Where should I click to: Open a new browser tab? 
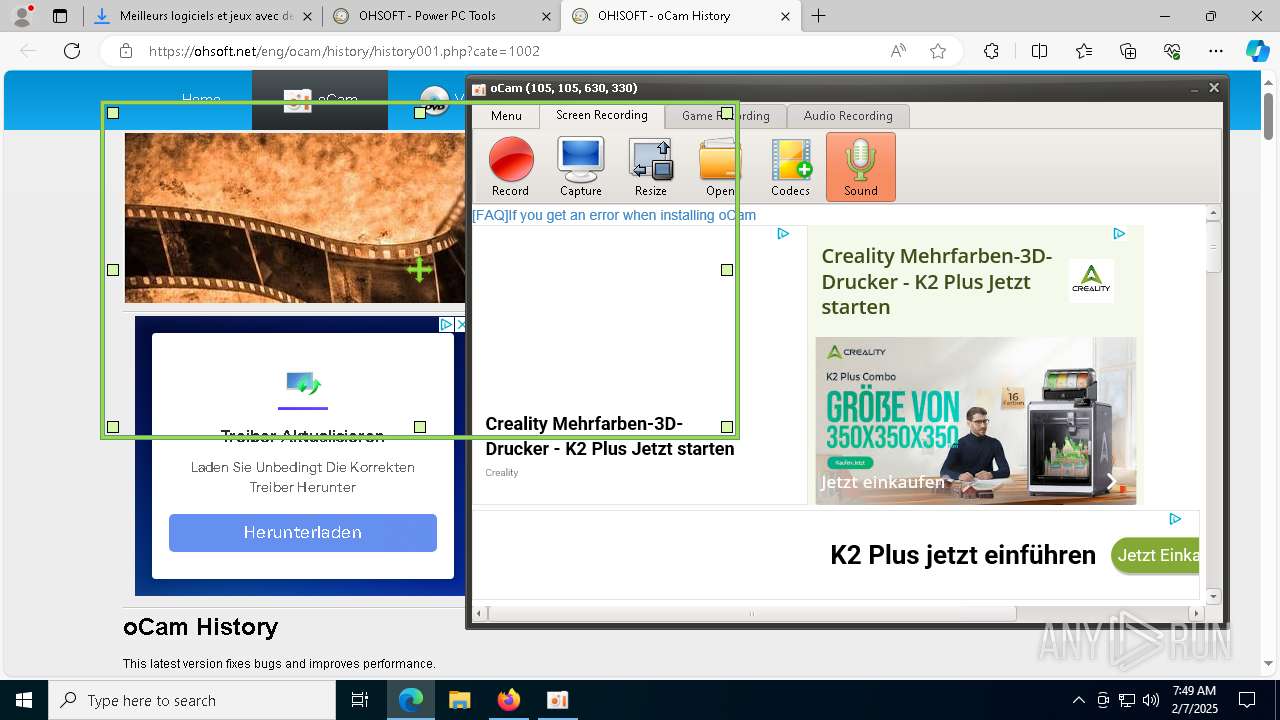coord(819,16)
